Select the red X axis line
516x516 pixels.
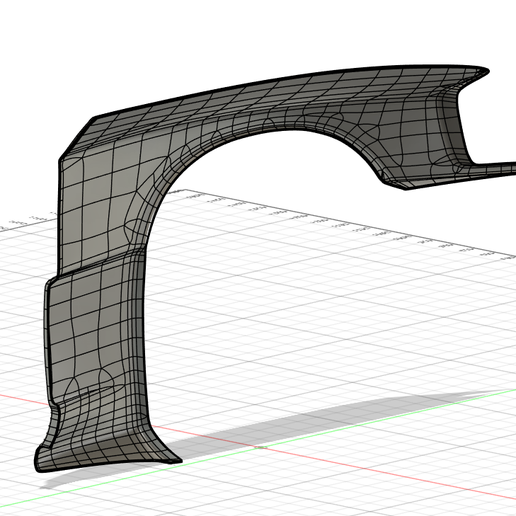[x=367, y=468]
